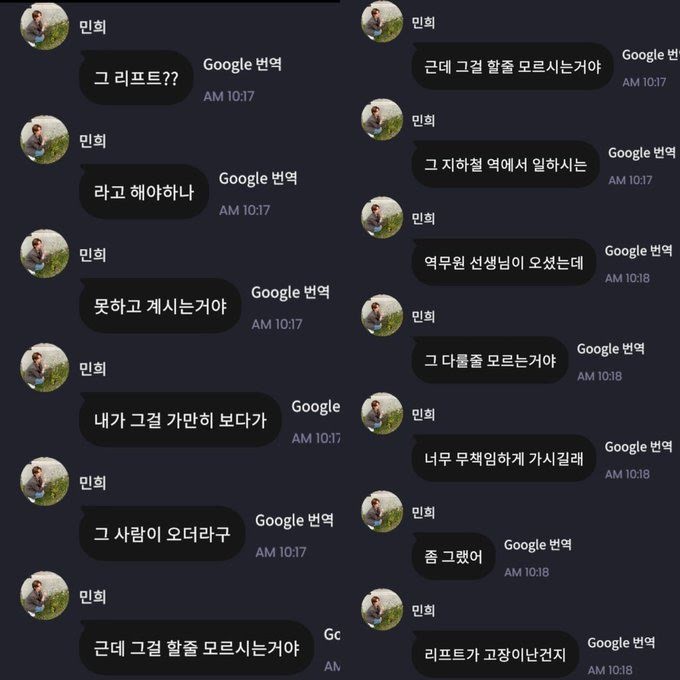Open profile photo above '그 다룰줄 모르는거야'

coord(382,316)
